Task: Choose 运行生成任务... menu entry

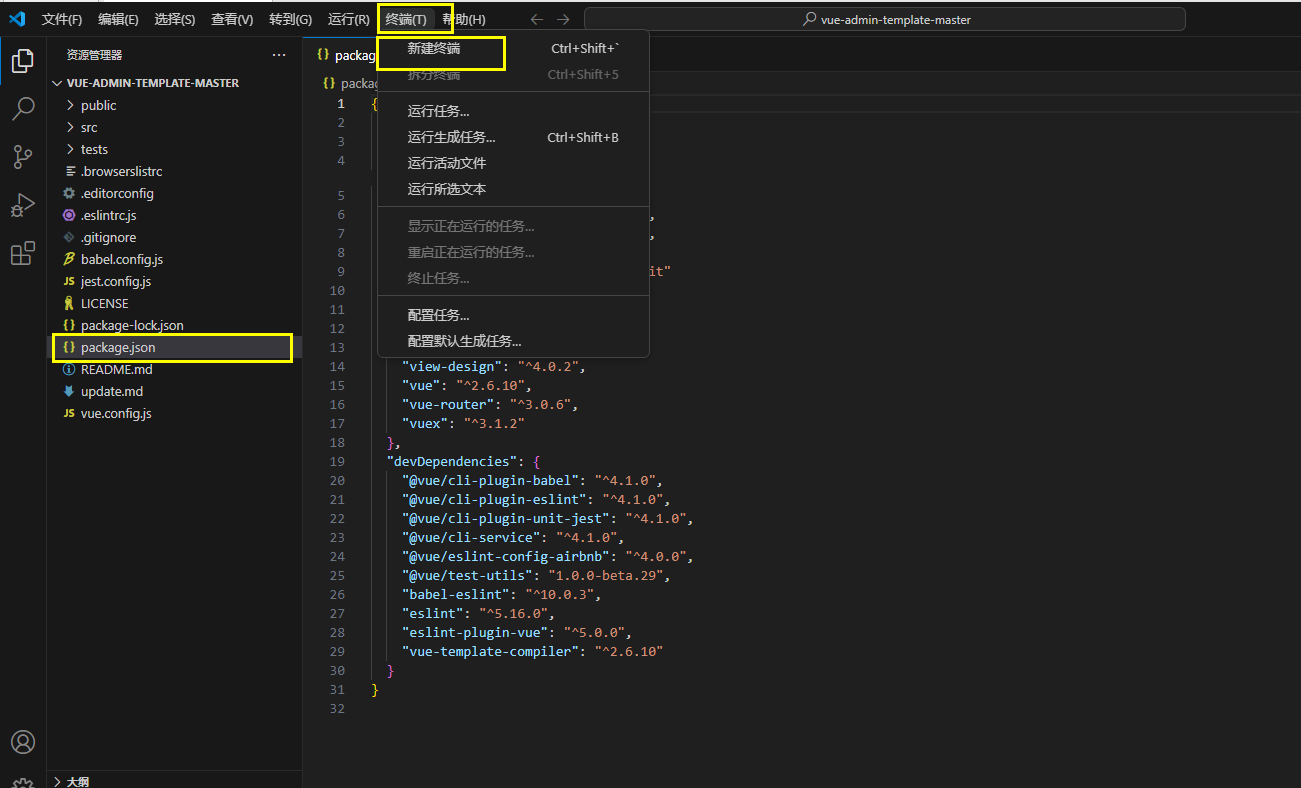Action: click(513, 137)
